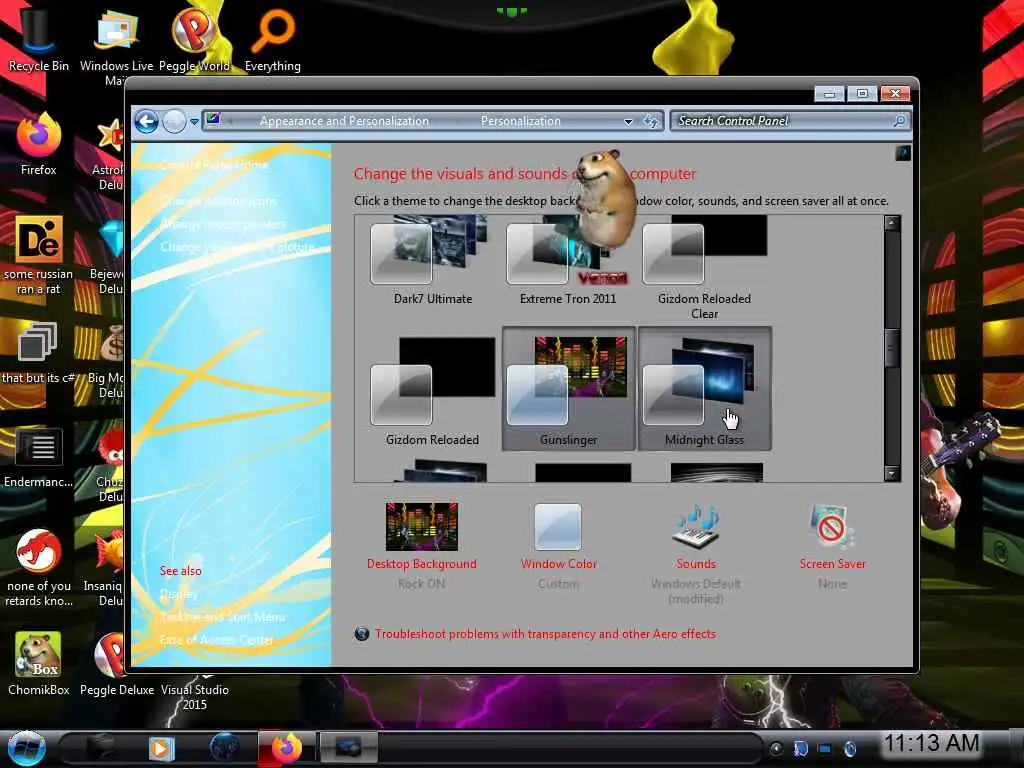The image size is (1024, 768).
Task: Open Display under See also
Action: pyautogui.click(x=178, y=594)
